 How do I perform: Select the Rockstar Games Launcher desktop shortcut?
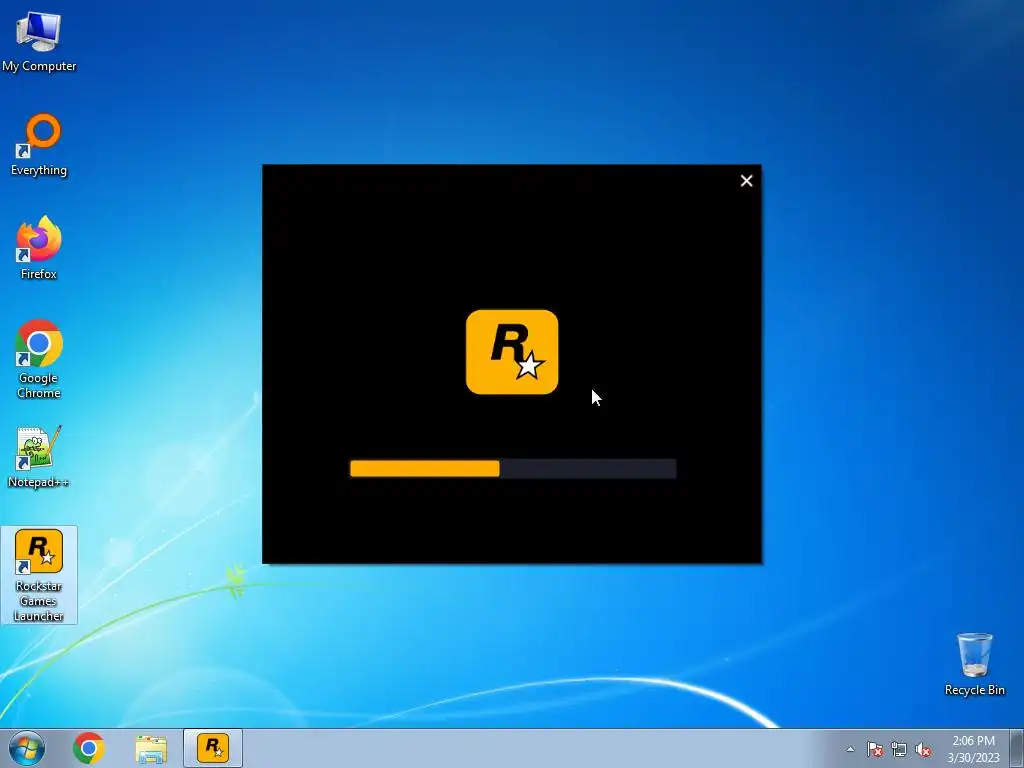(39, 575)
